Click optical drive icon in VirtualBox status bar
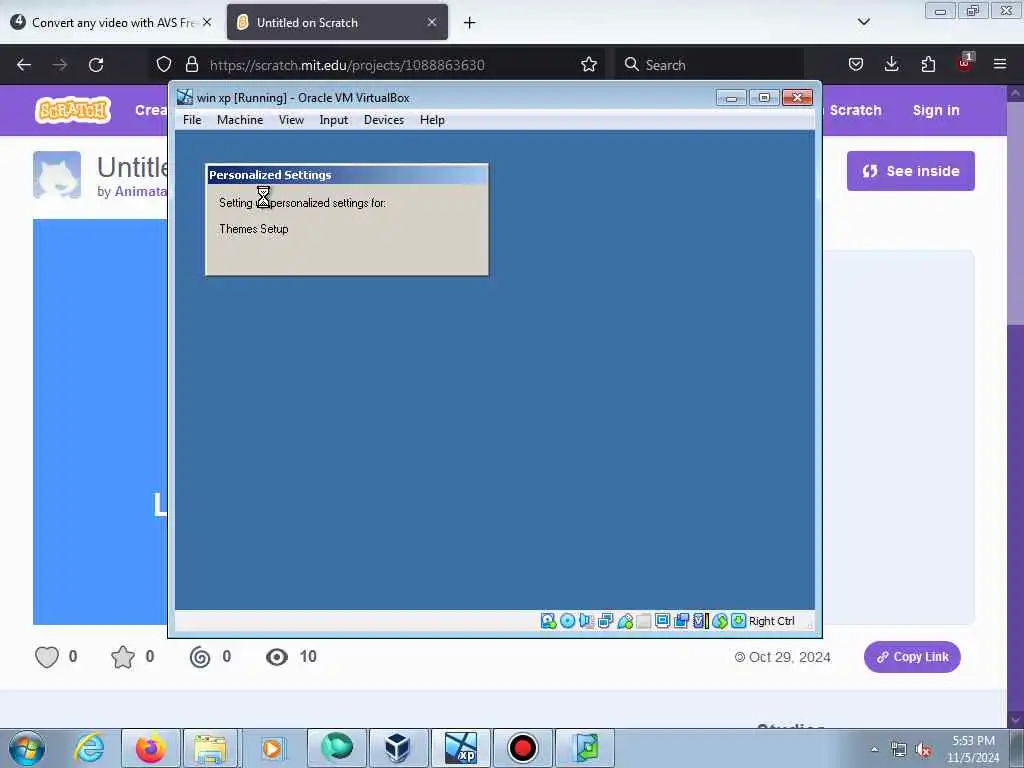This screenshot has height=768, width=1024. (x=568, y=621)
